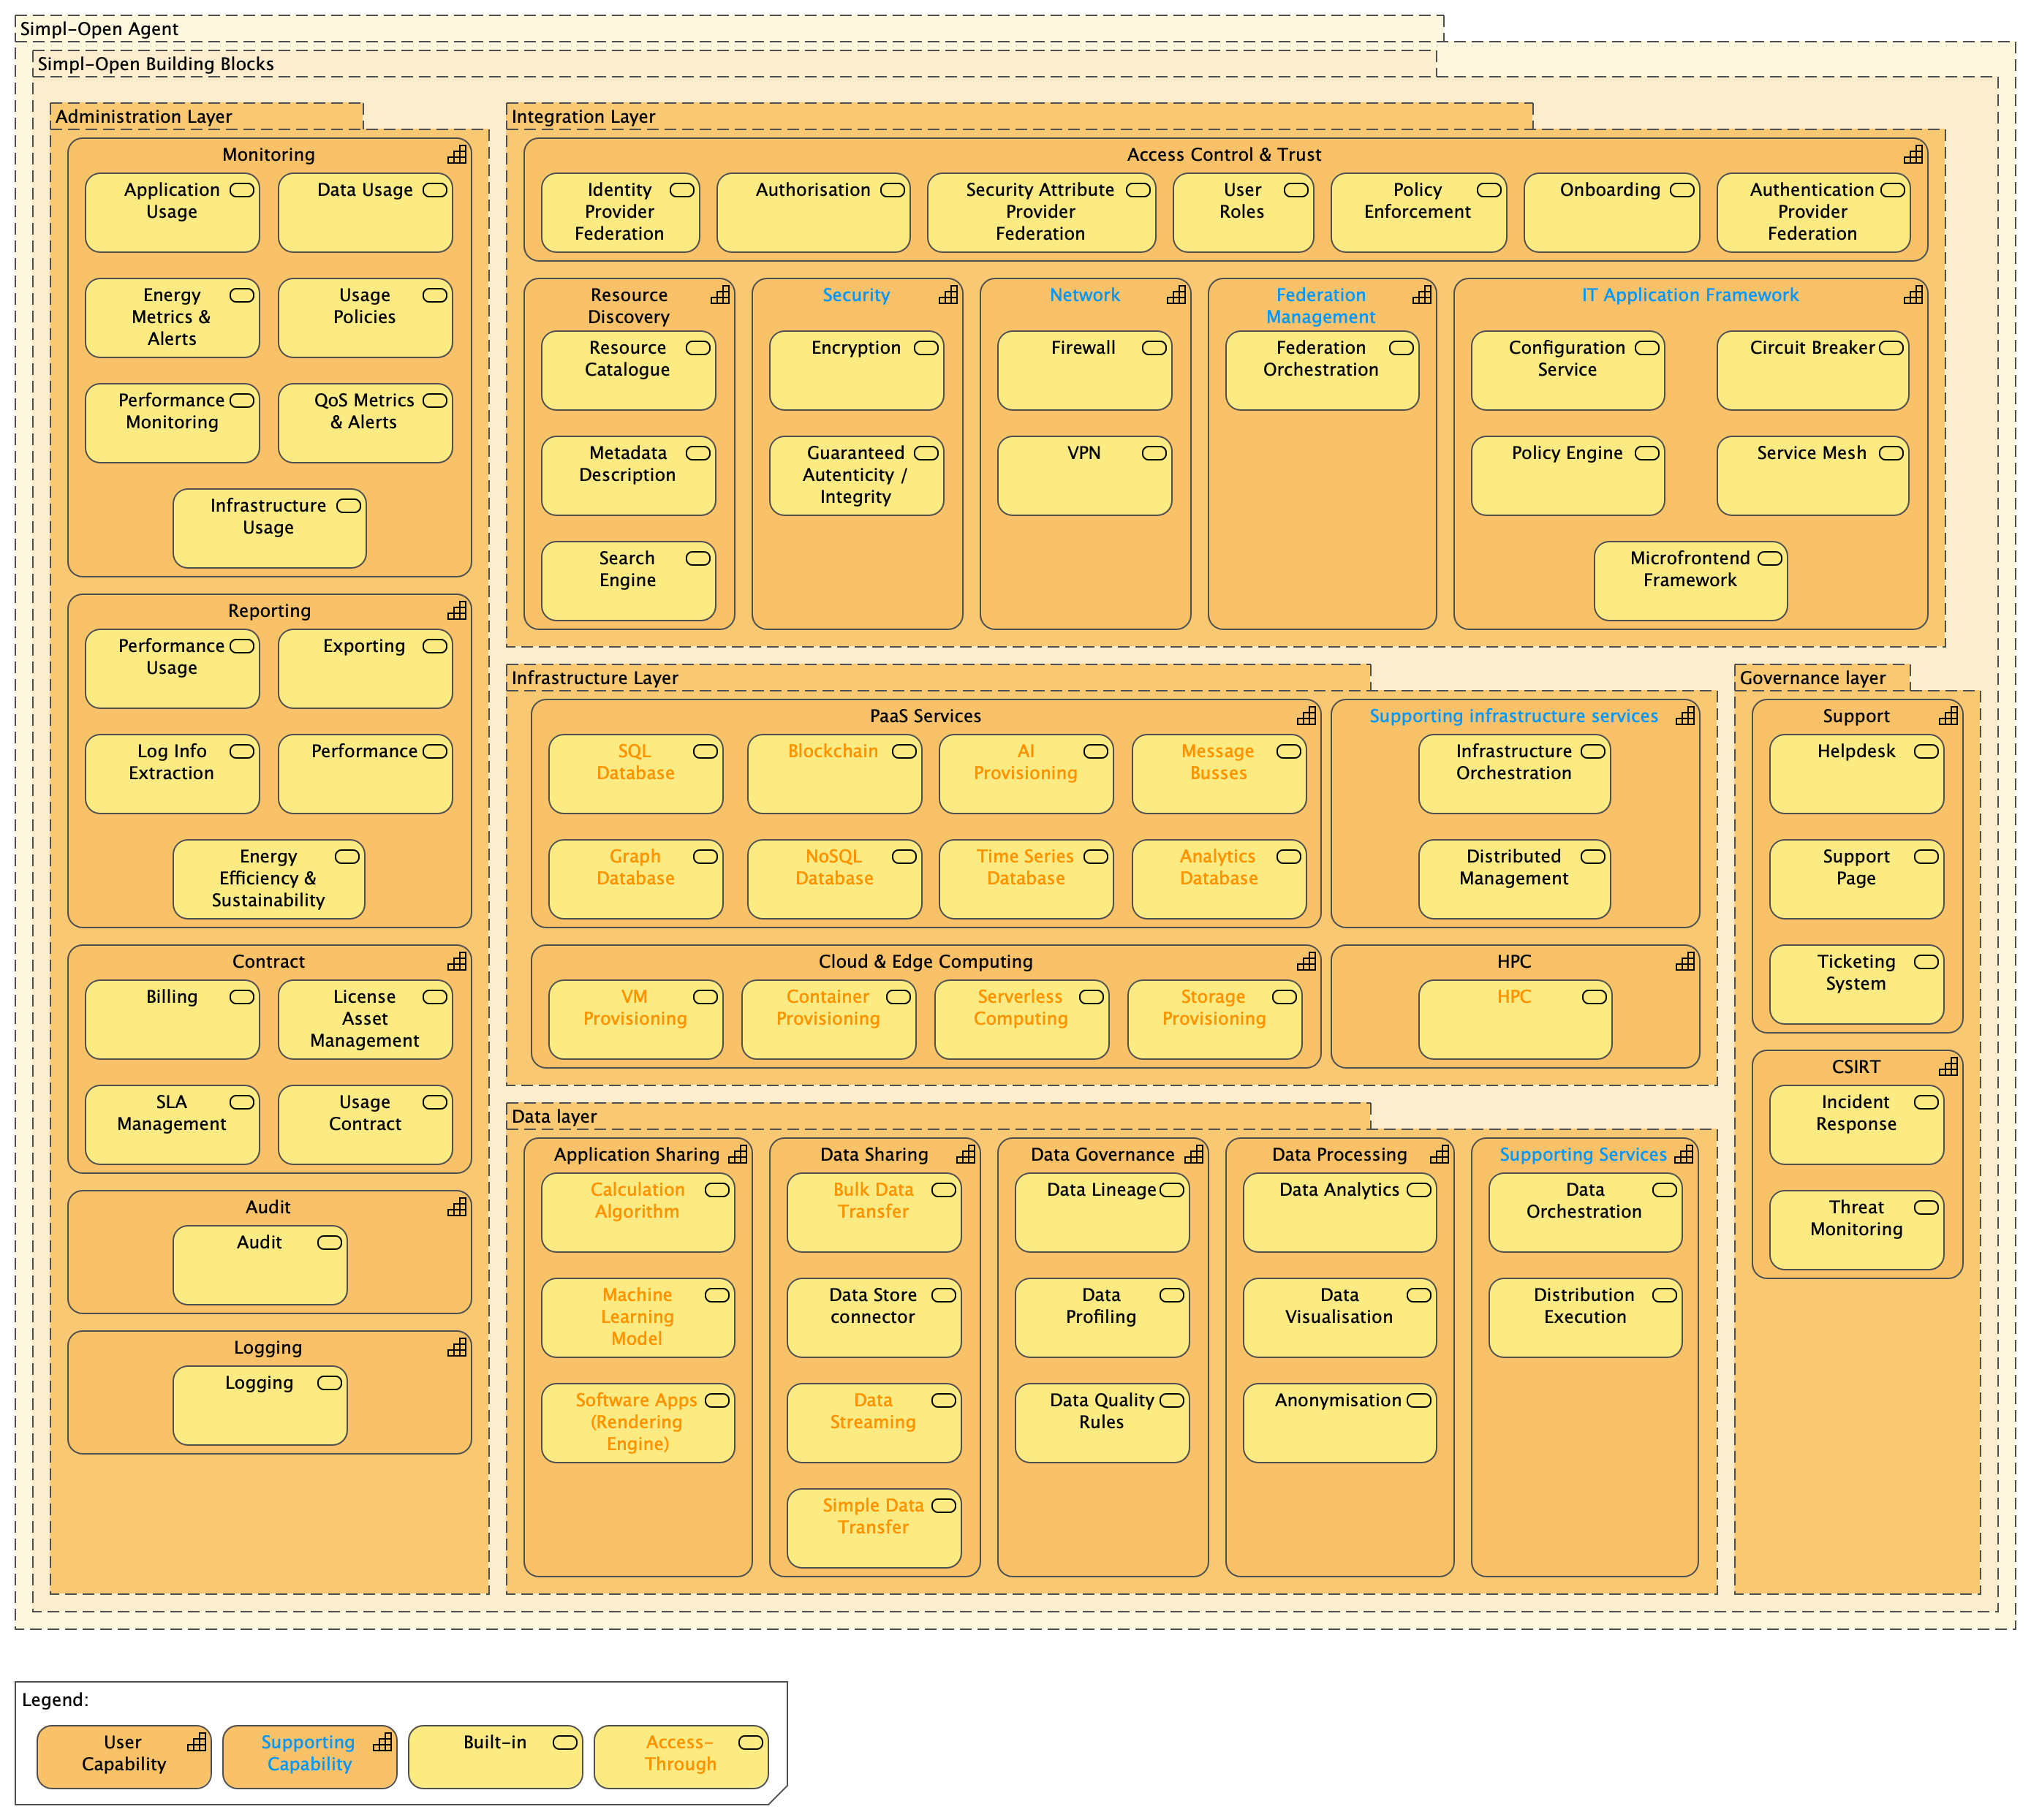Viewport: 2031px width, 1820px height.
Task: Select the Distribution Execution box
Action: 1585,1318
